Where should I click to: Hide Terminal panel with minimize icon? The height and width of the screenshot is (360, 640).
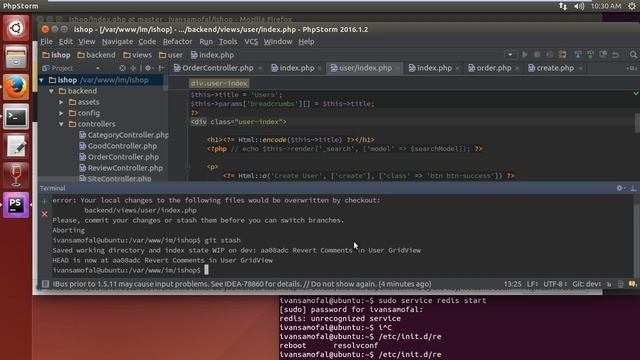633,188
